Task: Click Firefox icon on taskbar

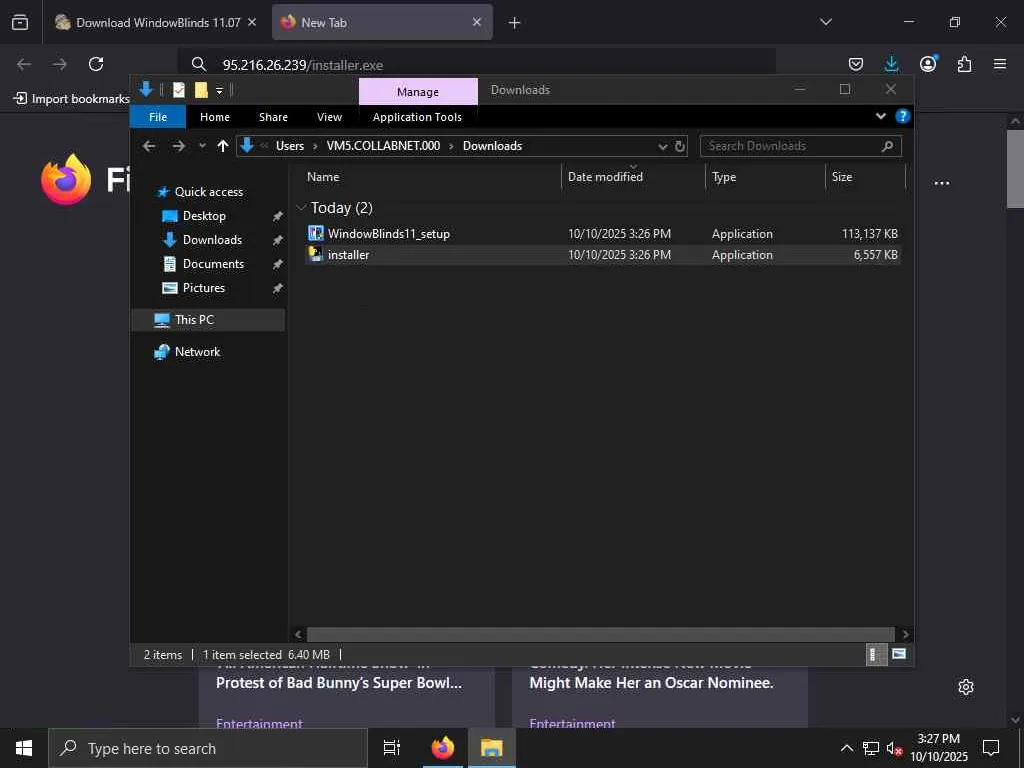Action: (x=443, y=748)
